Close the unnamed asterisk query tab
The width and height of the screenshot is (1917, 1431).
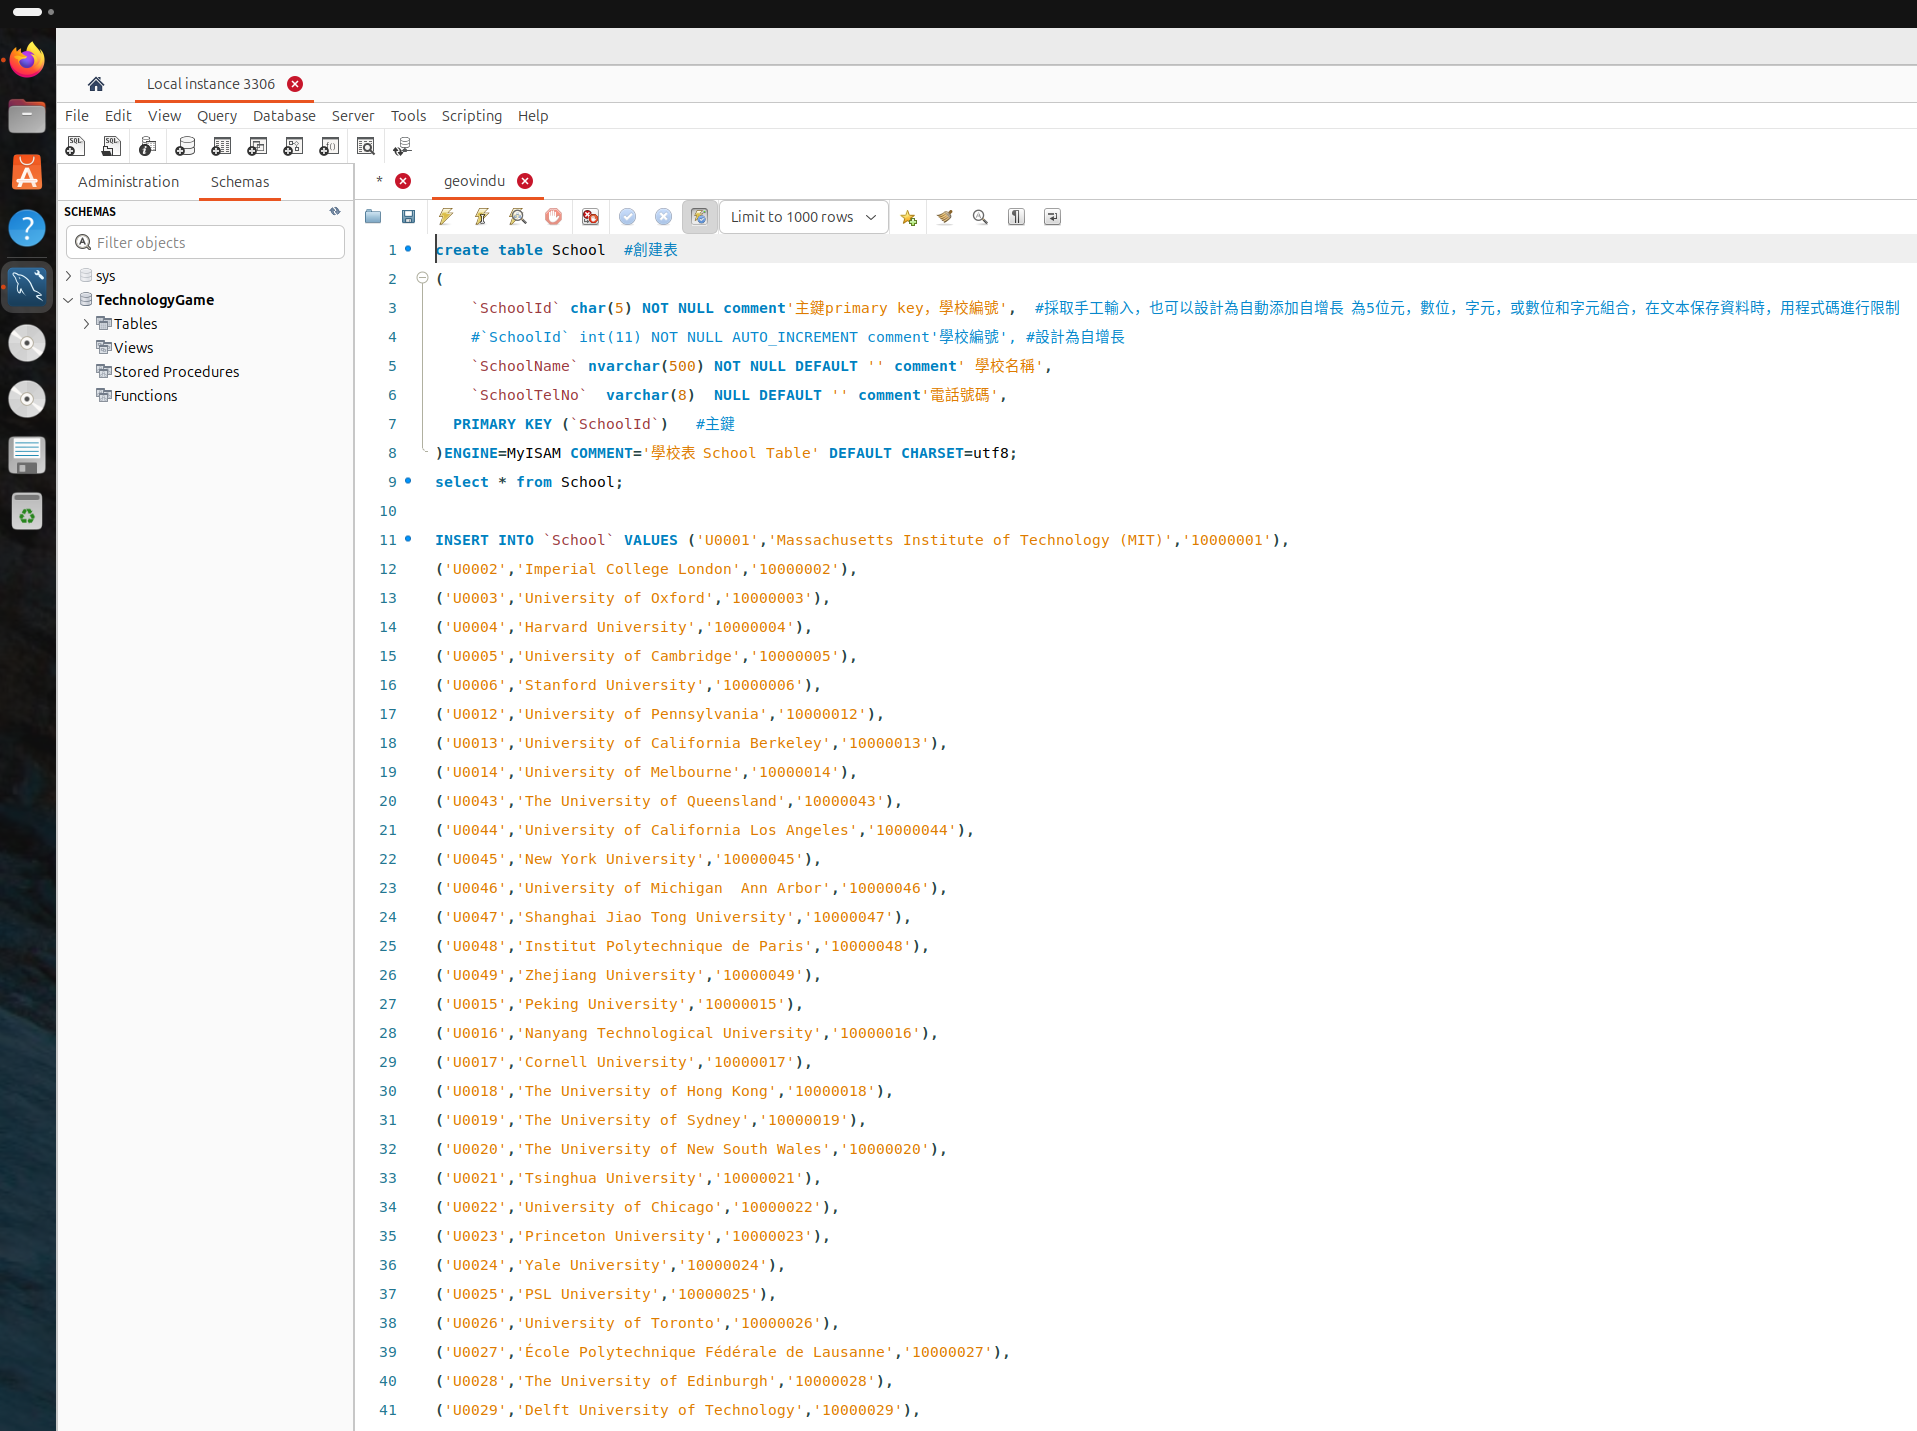[403, 181]
